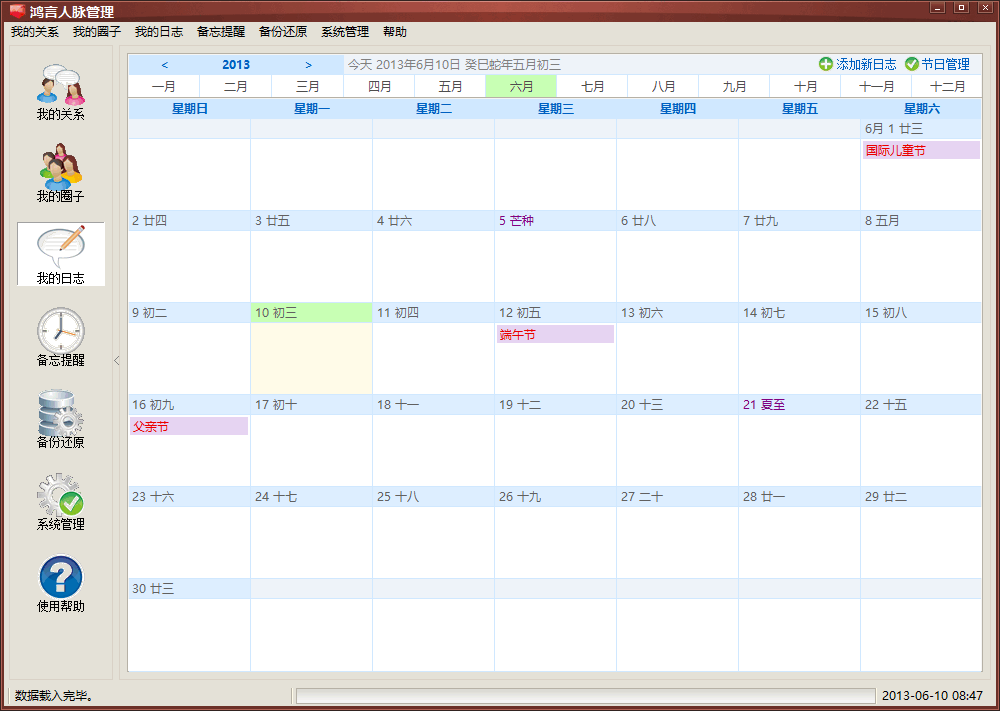Open 备忘提醒 clock icon
This screenshot has height=711, width=1000.
click(x=61, y=330)
